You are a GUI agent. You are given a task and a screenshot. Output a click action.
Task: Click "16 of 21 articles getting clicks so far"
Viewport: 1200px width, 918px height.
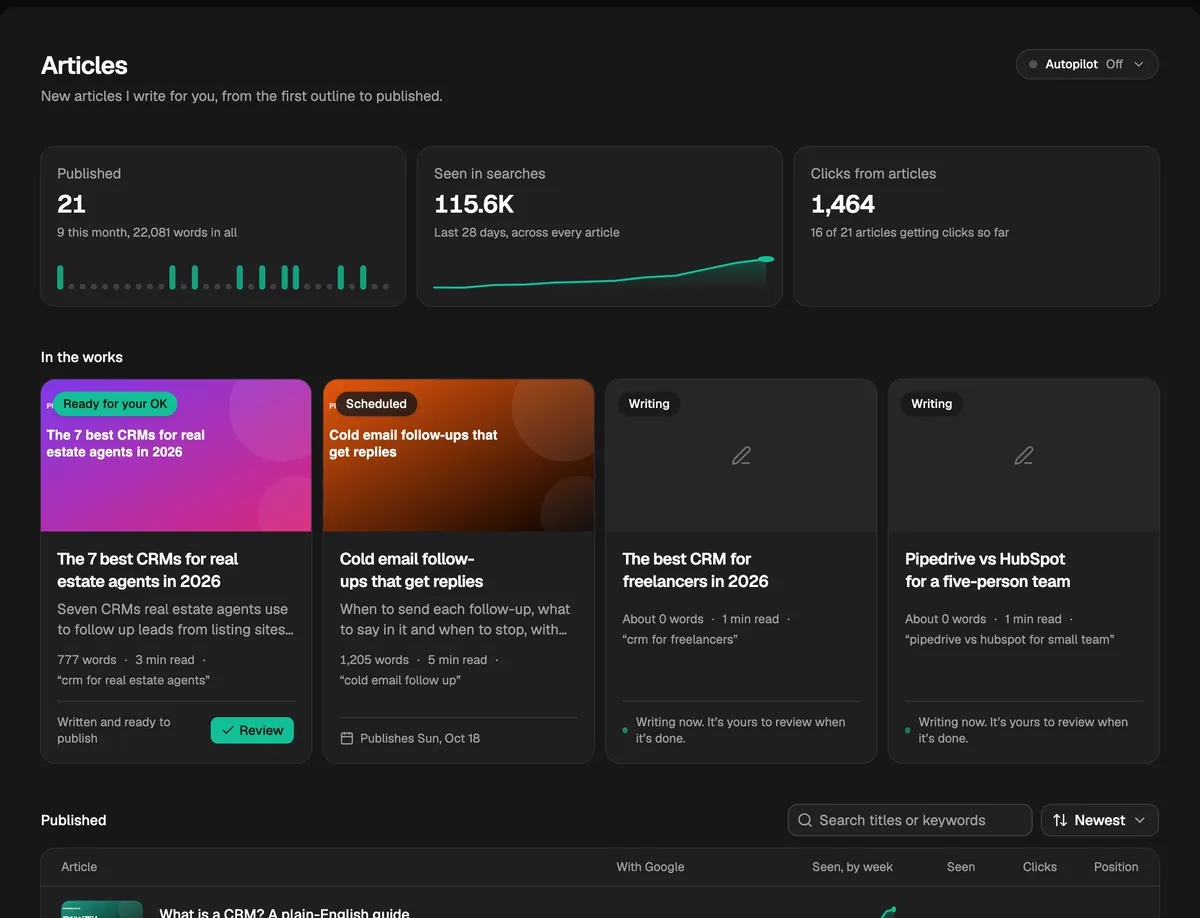coord(910,232)
